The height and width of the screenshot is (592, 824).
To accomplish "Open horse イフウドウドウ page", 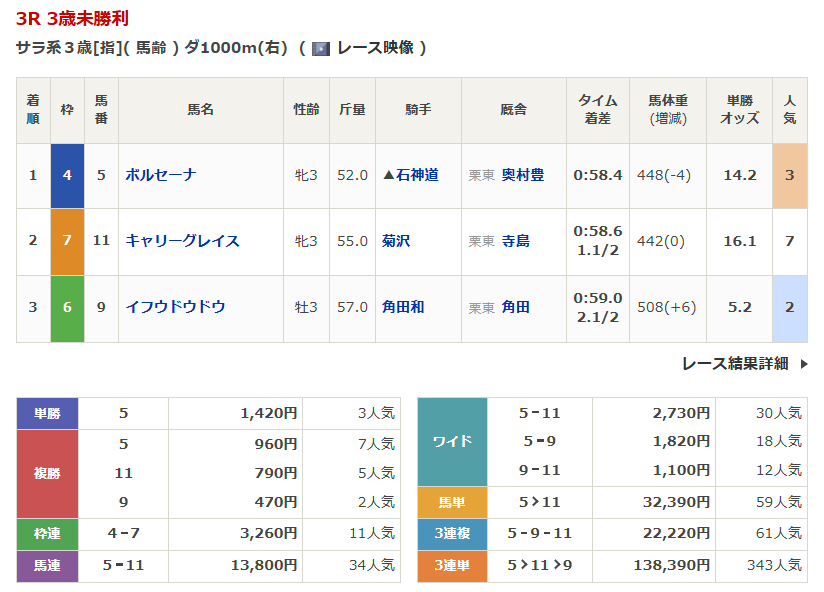I will tap(175, 307).
